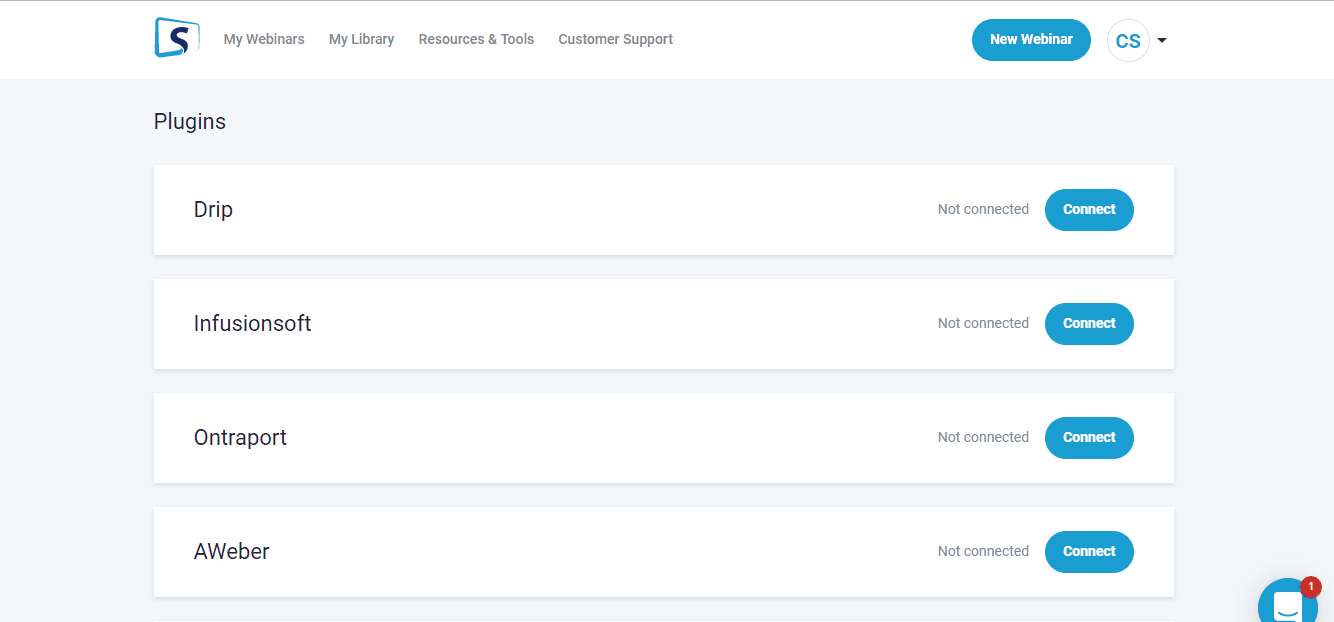Open My Webinars menu
This screenshot has width=1334, height=622.
[264, 39]
